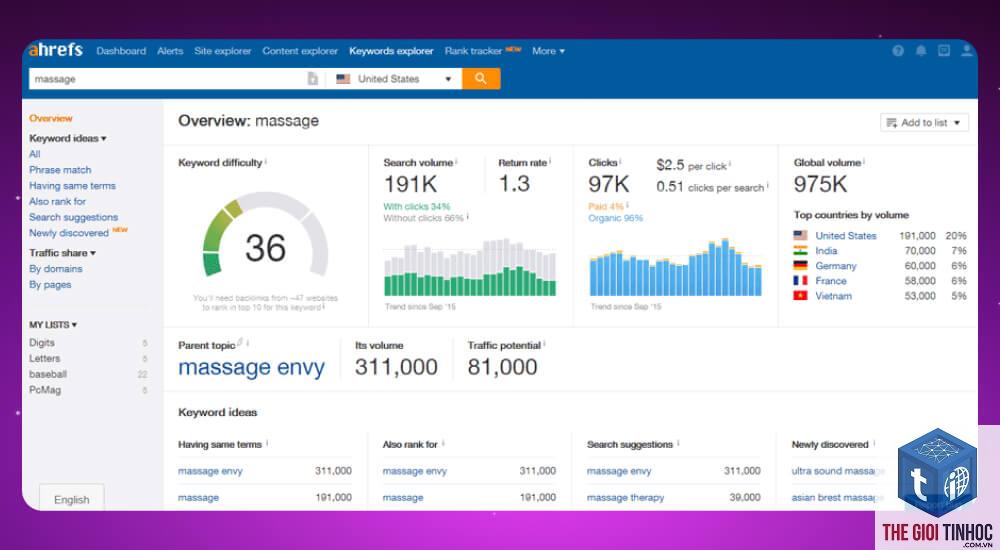Click the Search suggestions info icon
1000x550 pixels.
pos(679,443)
